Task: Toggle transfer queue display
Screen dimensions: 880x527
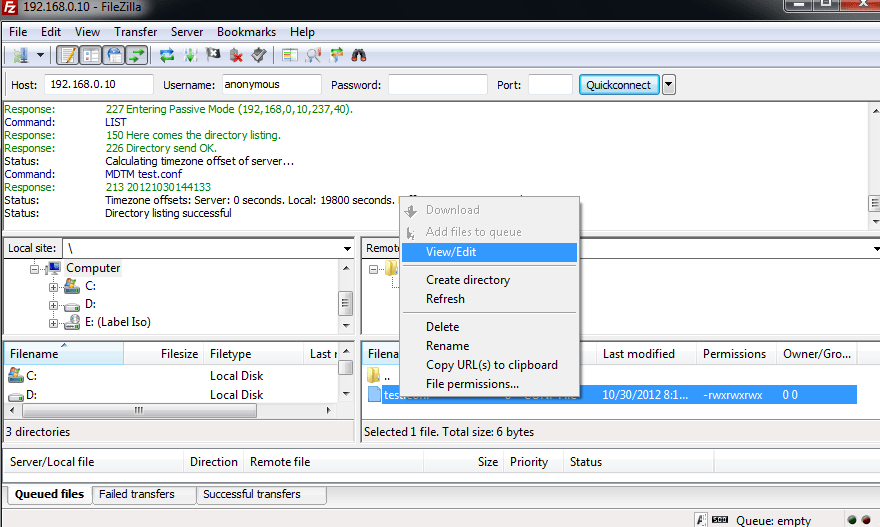Action: (137, 55)
